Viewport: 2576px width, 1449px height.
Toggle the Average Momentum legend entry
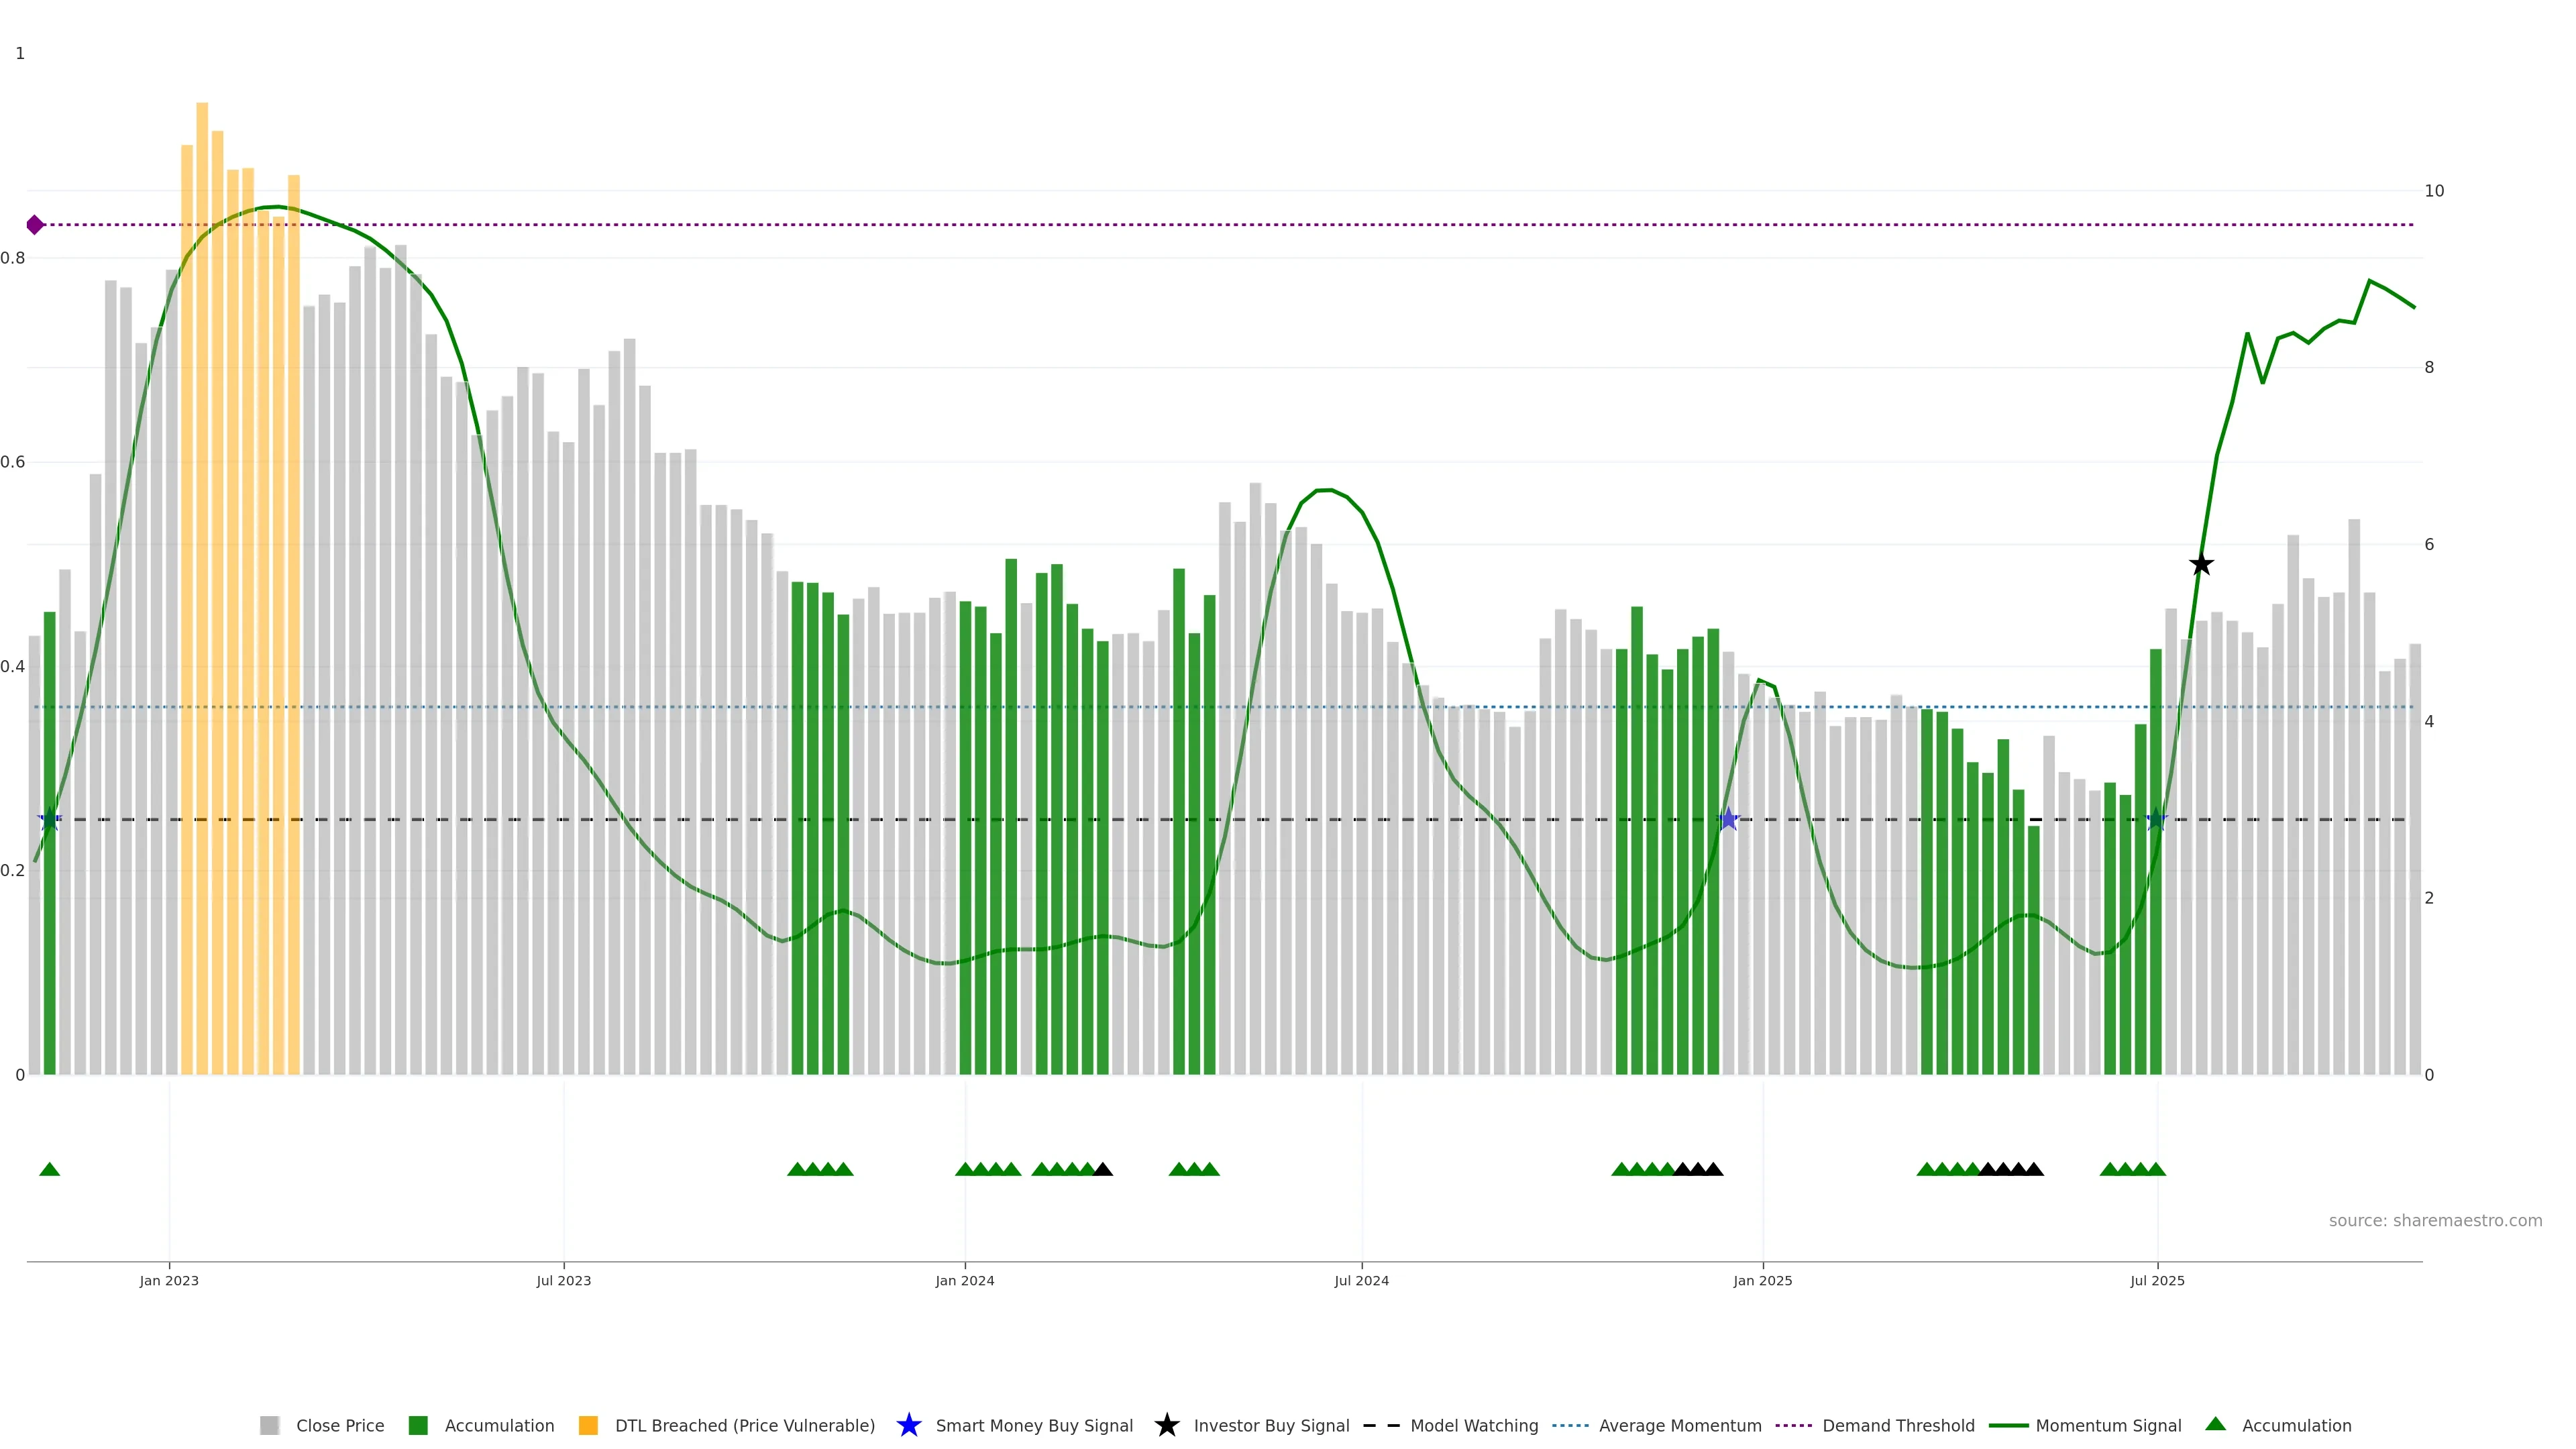pos(1680,1425)
